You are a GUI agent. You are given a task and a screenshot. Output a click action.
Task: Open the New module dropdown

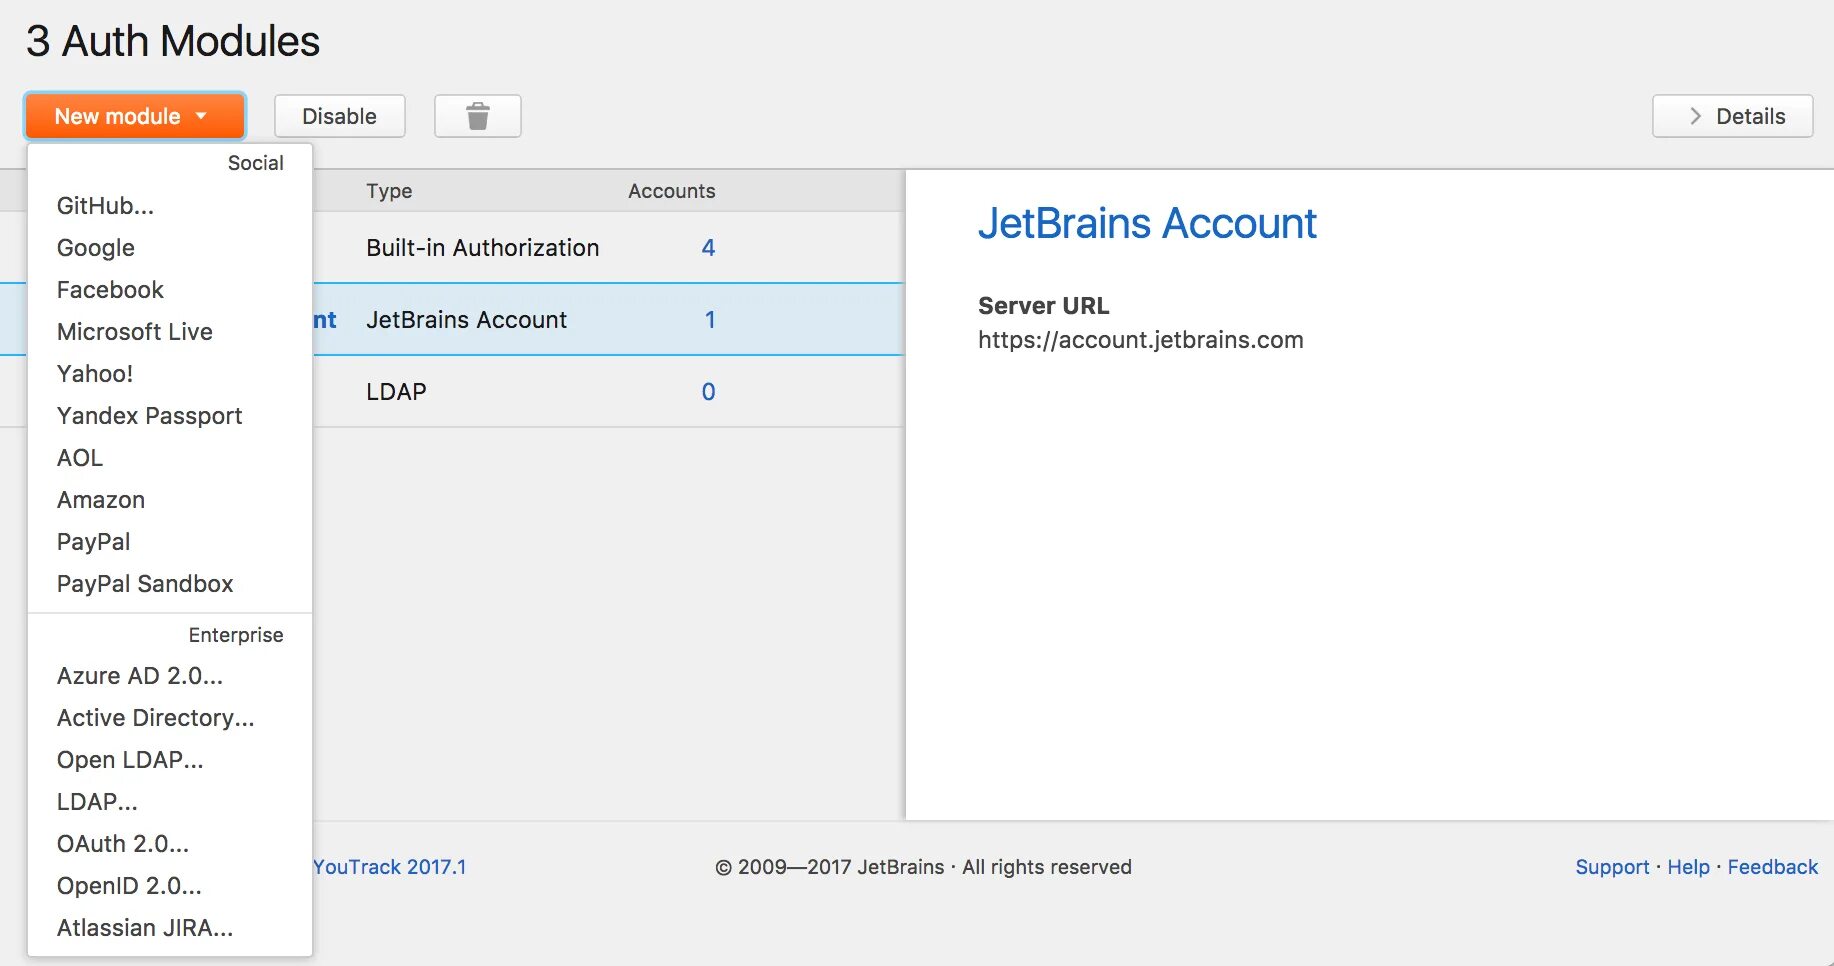pyautogui.click(x=134, y=116)
